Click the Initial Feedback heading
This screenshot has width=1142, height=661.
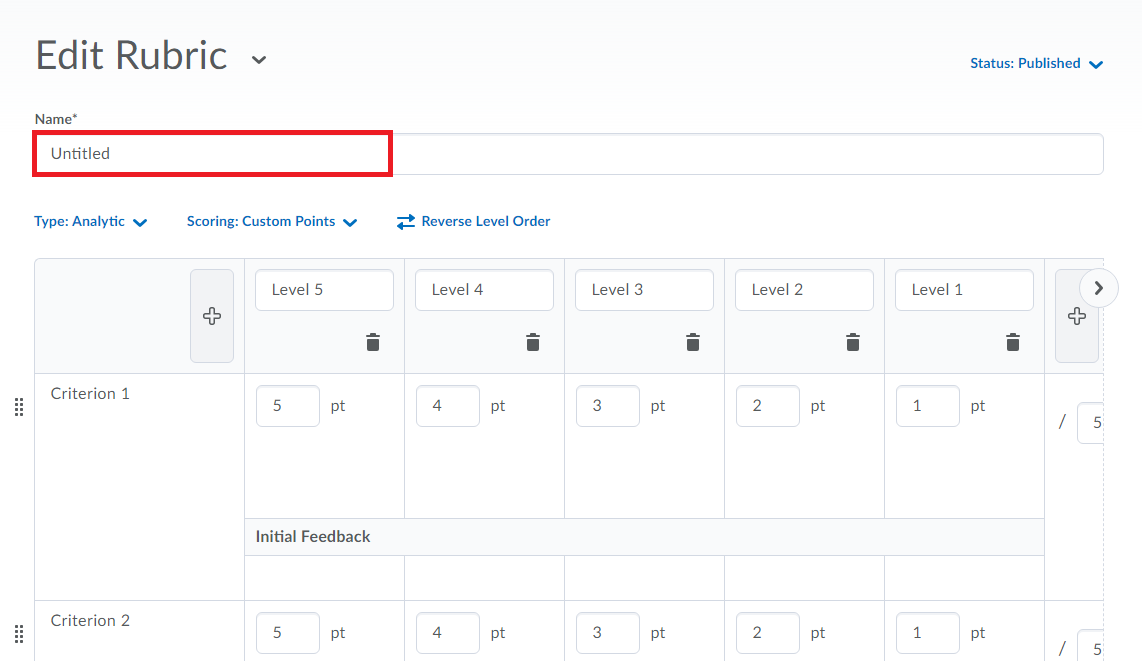tap(313, 537)
